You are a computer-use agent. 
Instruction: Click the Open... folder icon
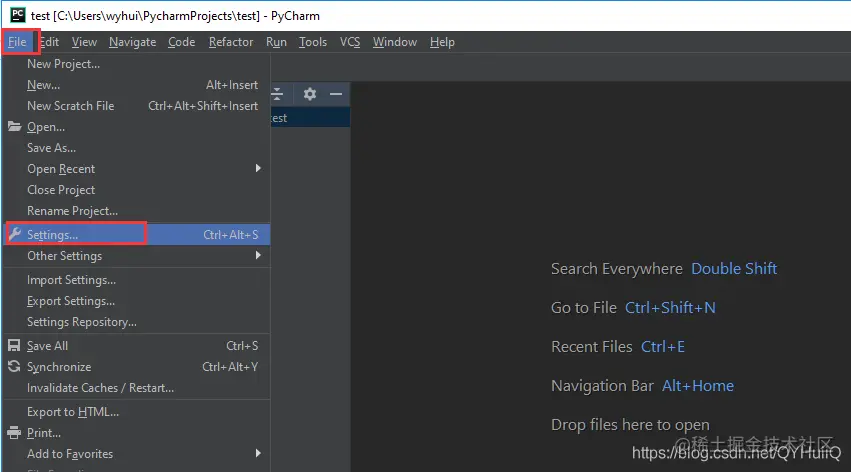click(x=15, y=126)
